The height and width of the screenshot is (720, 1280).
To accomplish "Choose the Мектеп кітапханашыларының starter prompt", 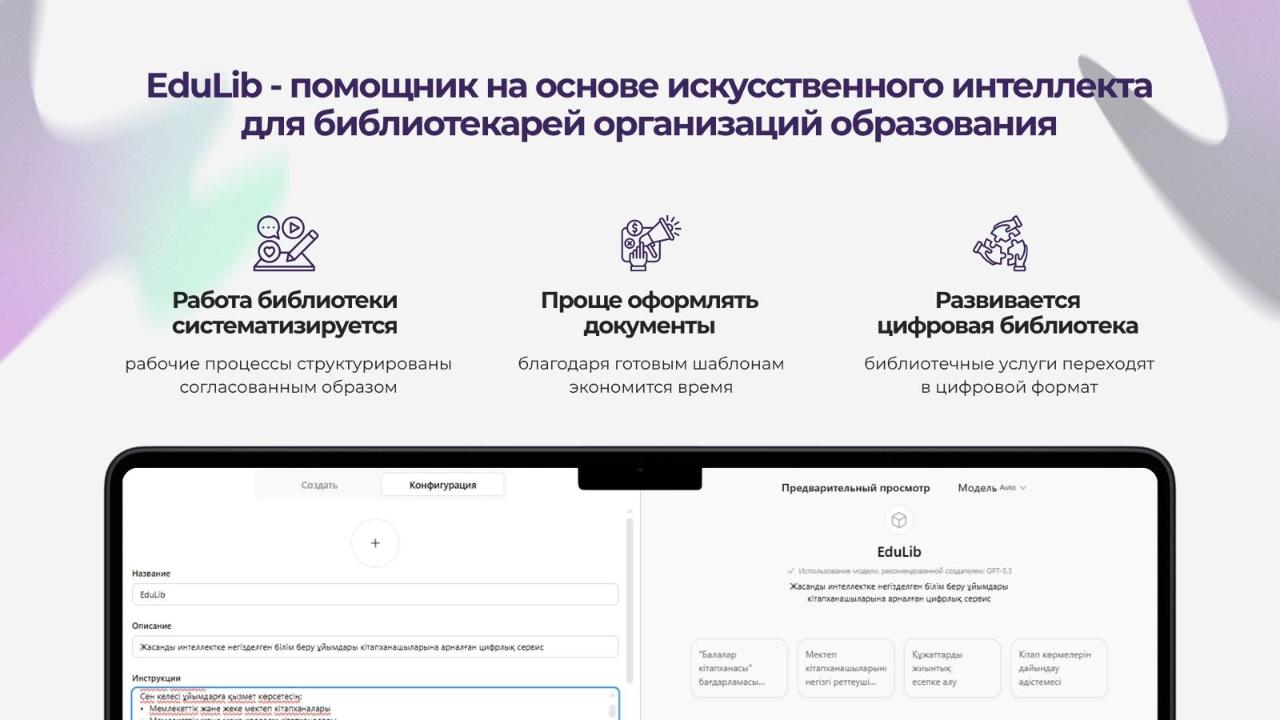I will 846,668.
